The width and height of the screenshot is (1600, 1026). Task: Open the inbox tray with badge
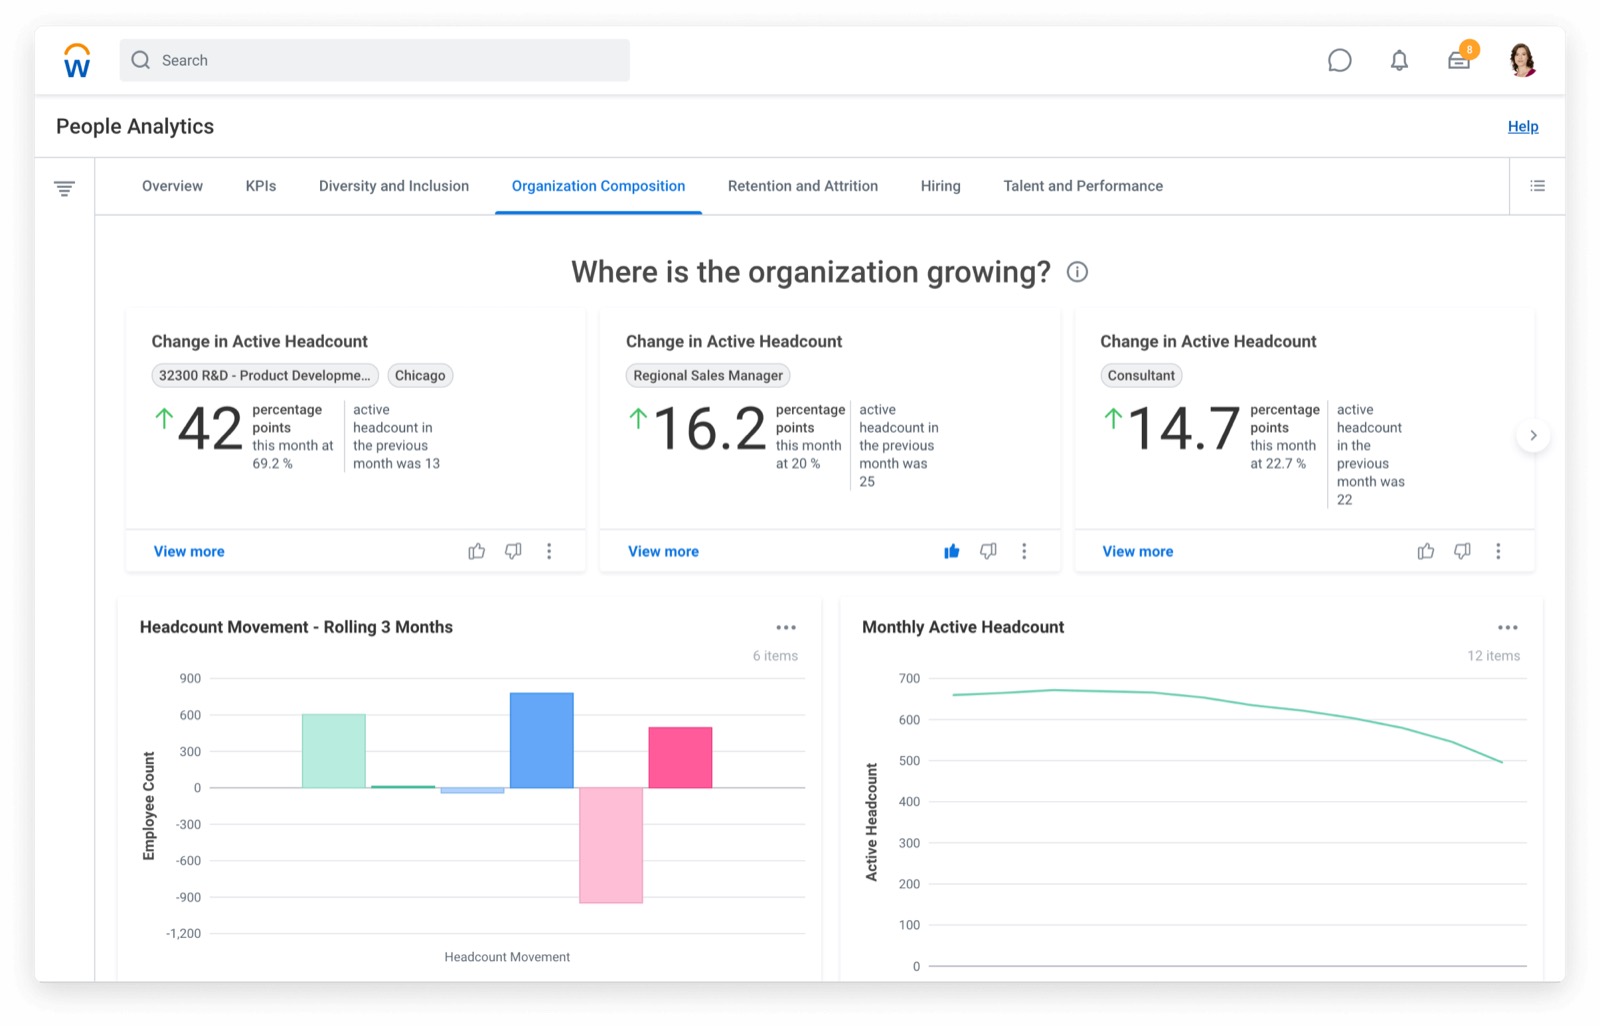point(1459,61)
